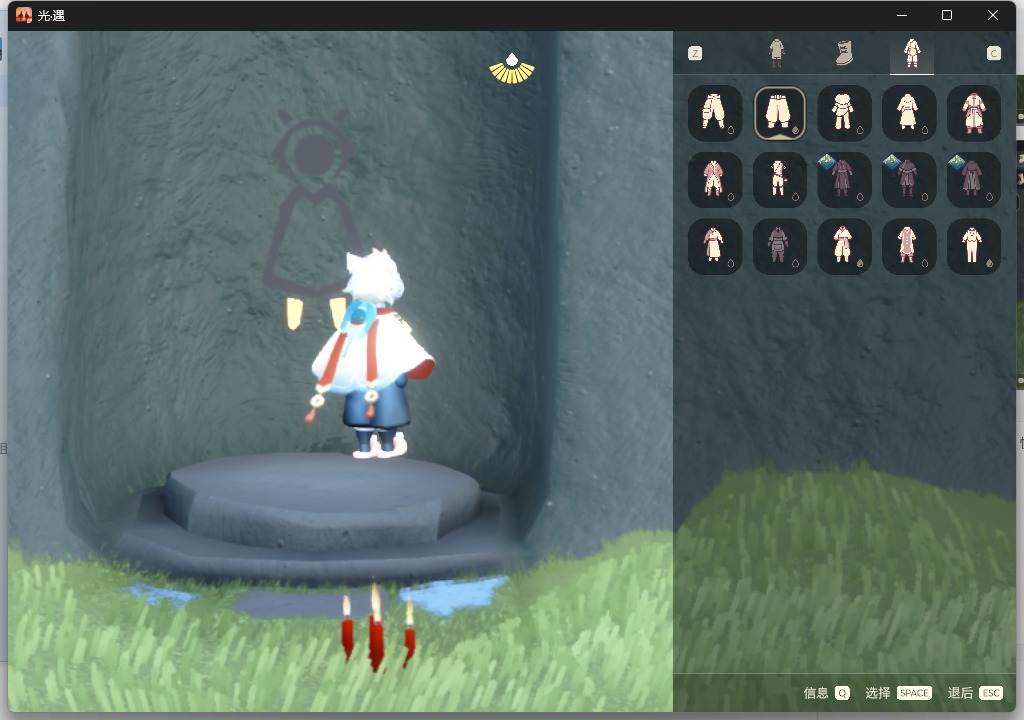1024x720 pixels.
Task: Click the 退后 ESC back button
Action: click(x=975, y=693)
